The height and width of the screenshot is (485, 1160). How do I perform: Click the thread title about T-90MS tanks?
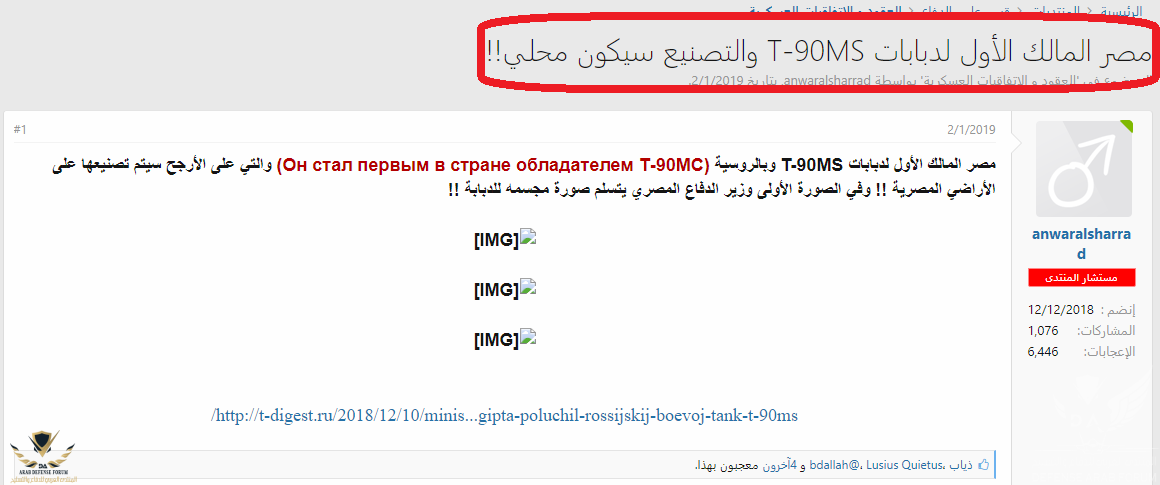pyautogui.click(x=819, y=51)
